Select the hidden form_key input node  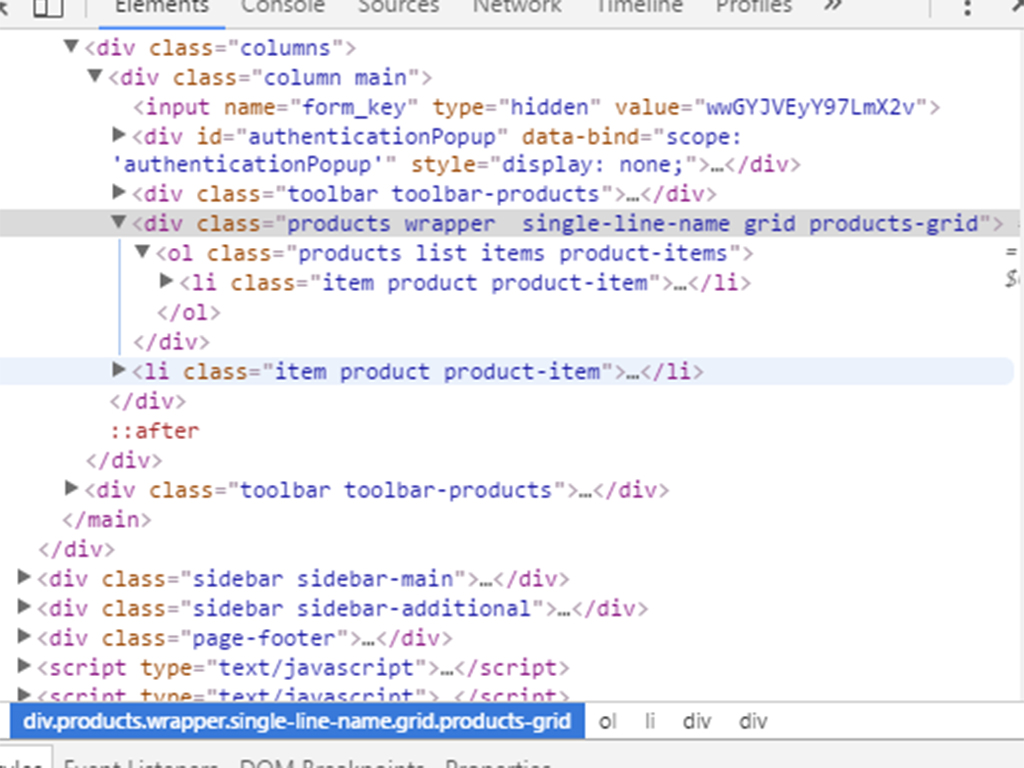(536, 107)
